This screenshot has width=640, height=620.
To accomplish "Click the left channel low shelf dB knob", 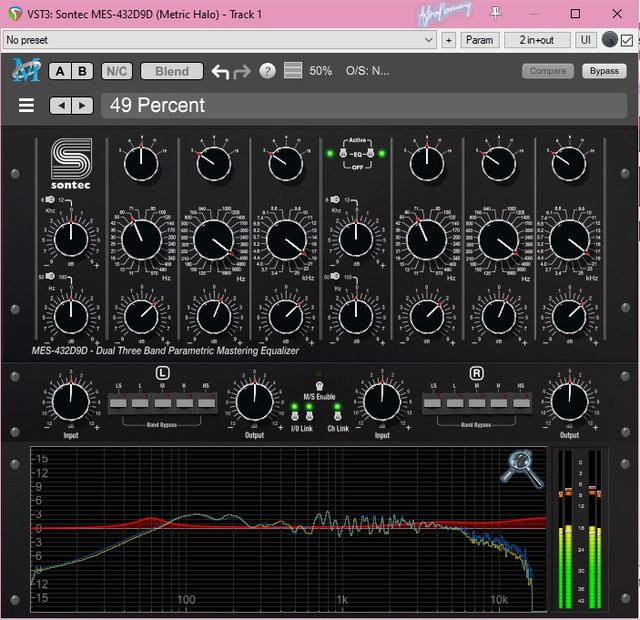I will 71,316.
